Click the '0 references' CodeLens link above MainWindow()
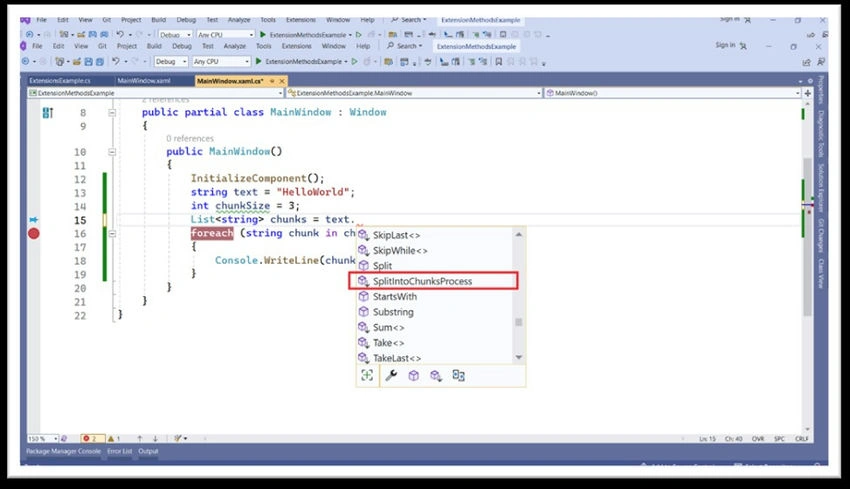Viewport: 850px width, 489px height. point(190,139)
